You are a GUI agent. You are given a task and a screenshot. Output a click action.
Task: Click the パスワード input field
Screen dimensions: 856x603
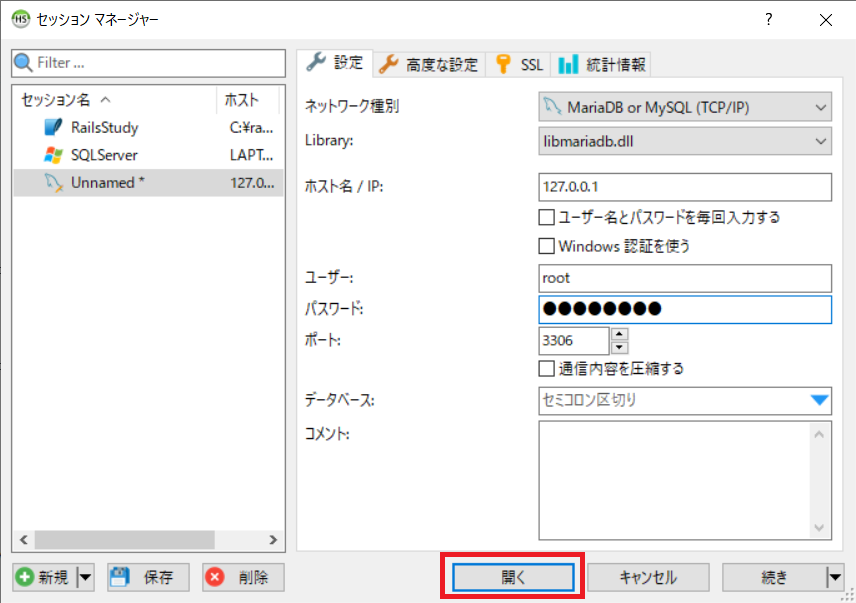click(685, 309)
